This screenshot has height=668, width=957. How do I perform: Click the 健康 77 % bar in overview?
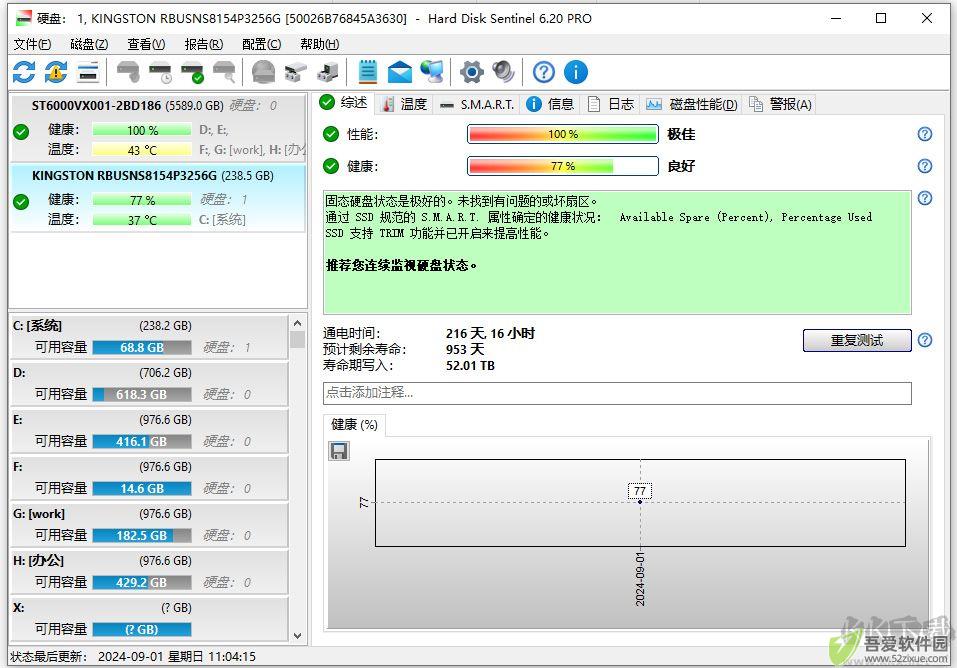point(563,165)
